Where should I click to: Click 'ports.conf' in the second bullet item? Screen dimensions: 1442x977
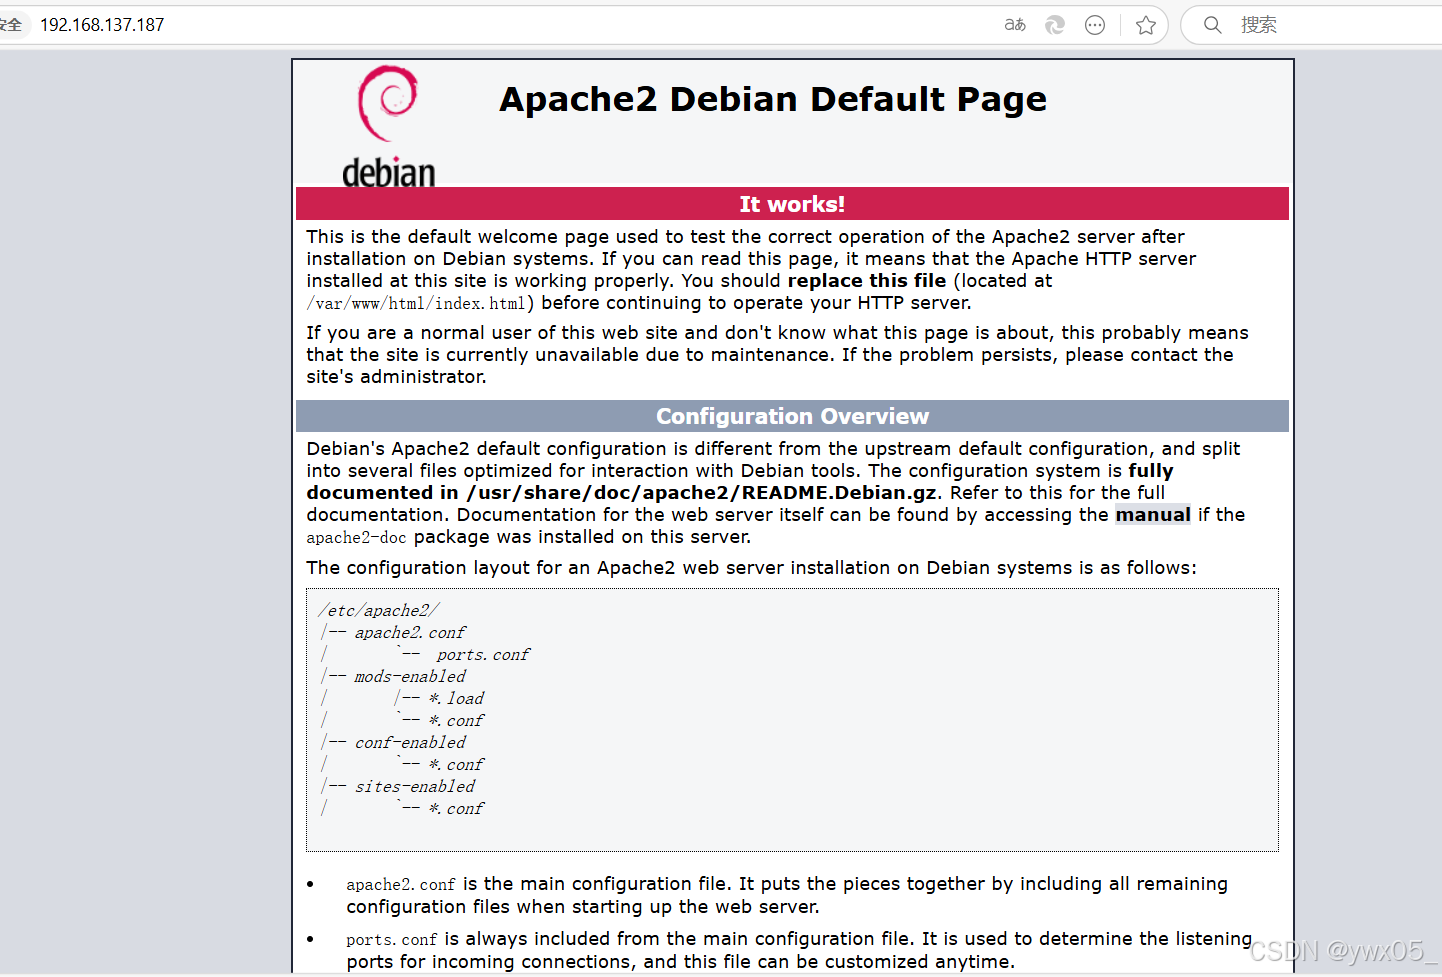[x=392, y=940]
